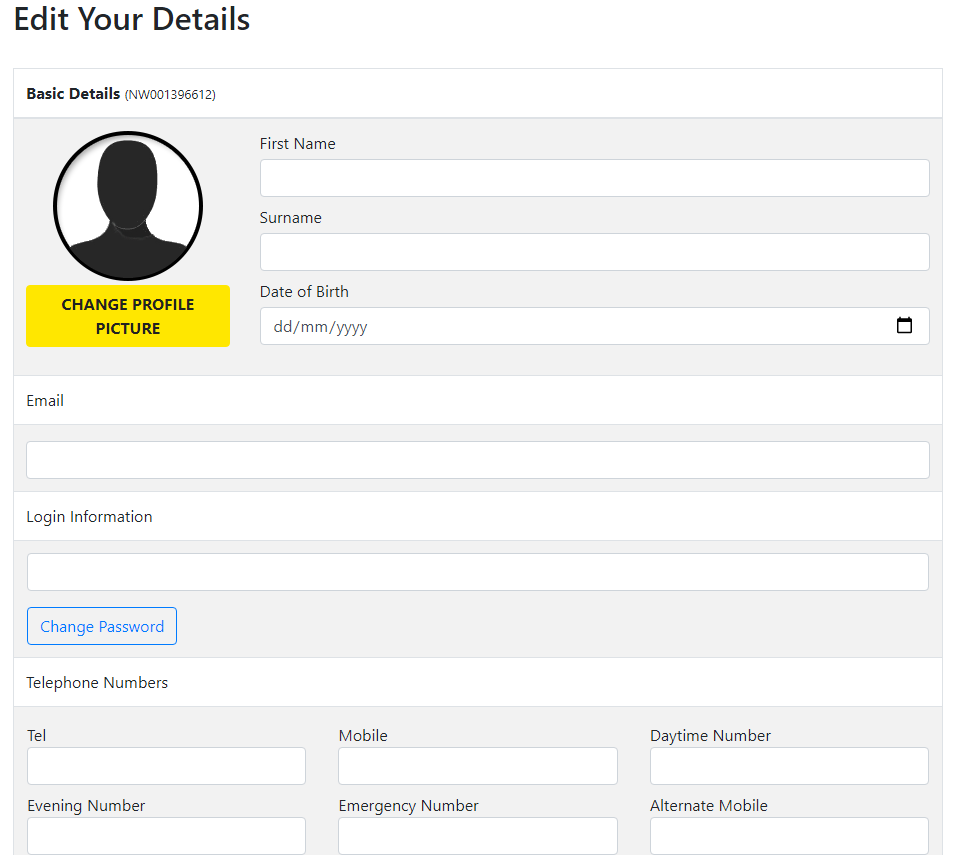Select the Alternate Mobile field
The width and height of the screenshot is (969, 855).
pos(789,836)
